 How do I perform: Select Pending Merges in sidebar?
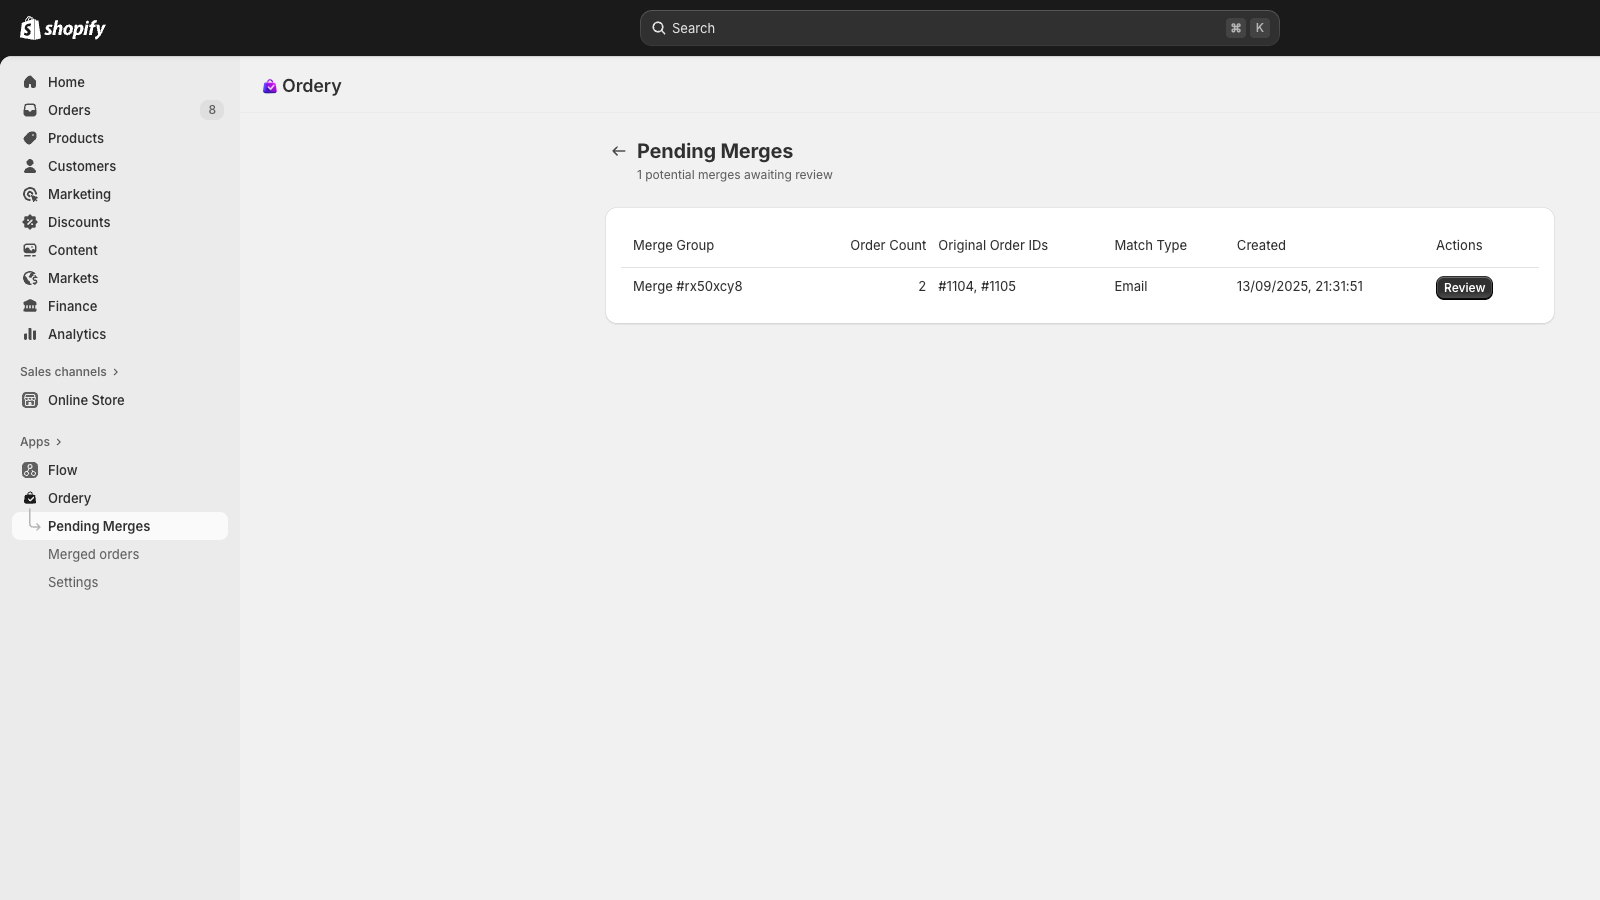click(120, 526)
